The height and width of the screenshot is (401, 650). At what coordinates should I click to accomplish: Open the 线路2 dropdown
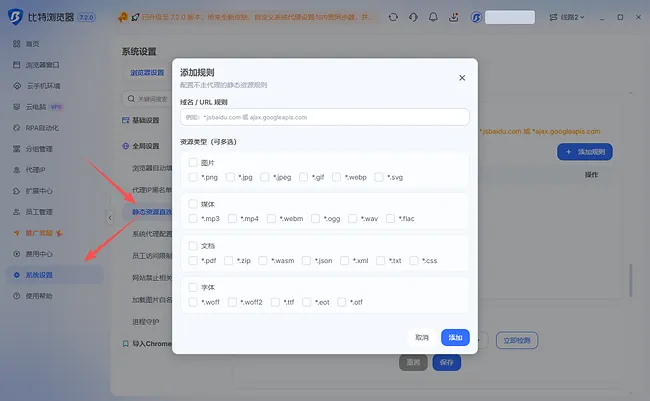[567, 17]
